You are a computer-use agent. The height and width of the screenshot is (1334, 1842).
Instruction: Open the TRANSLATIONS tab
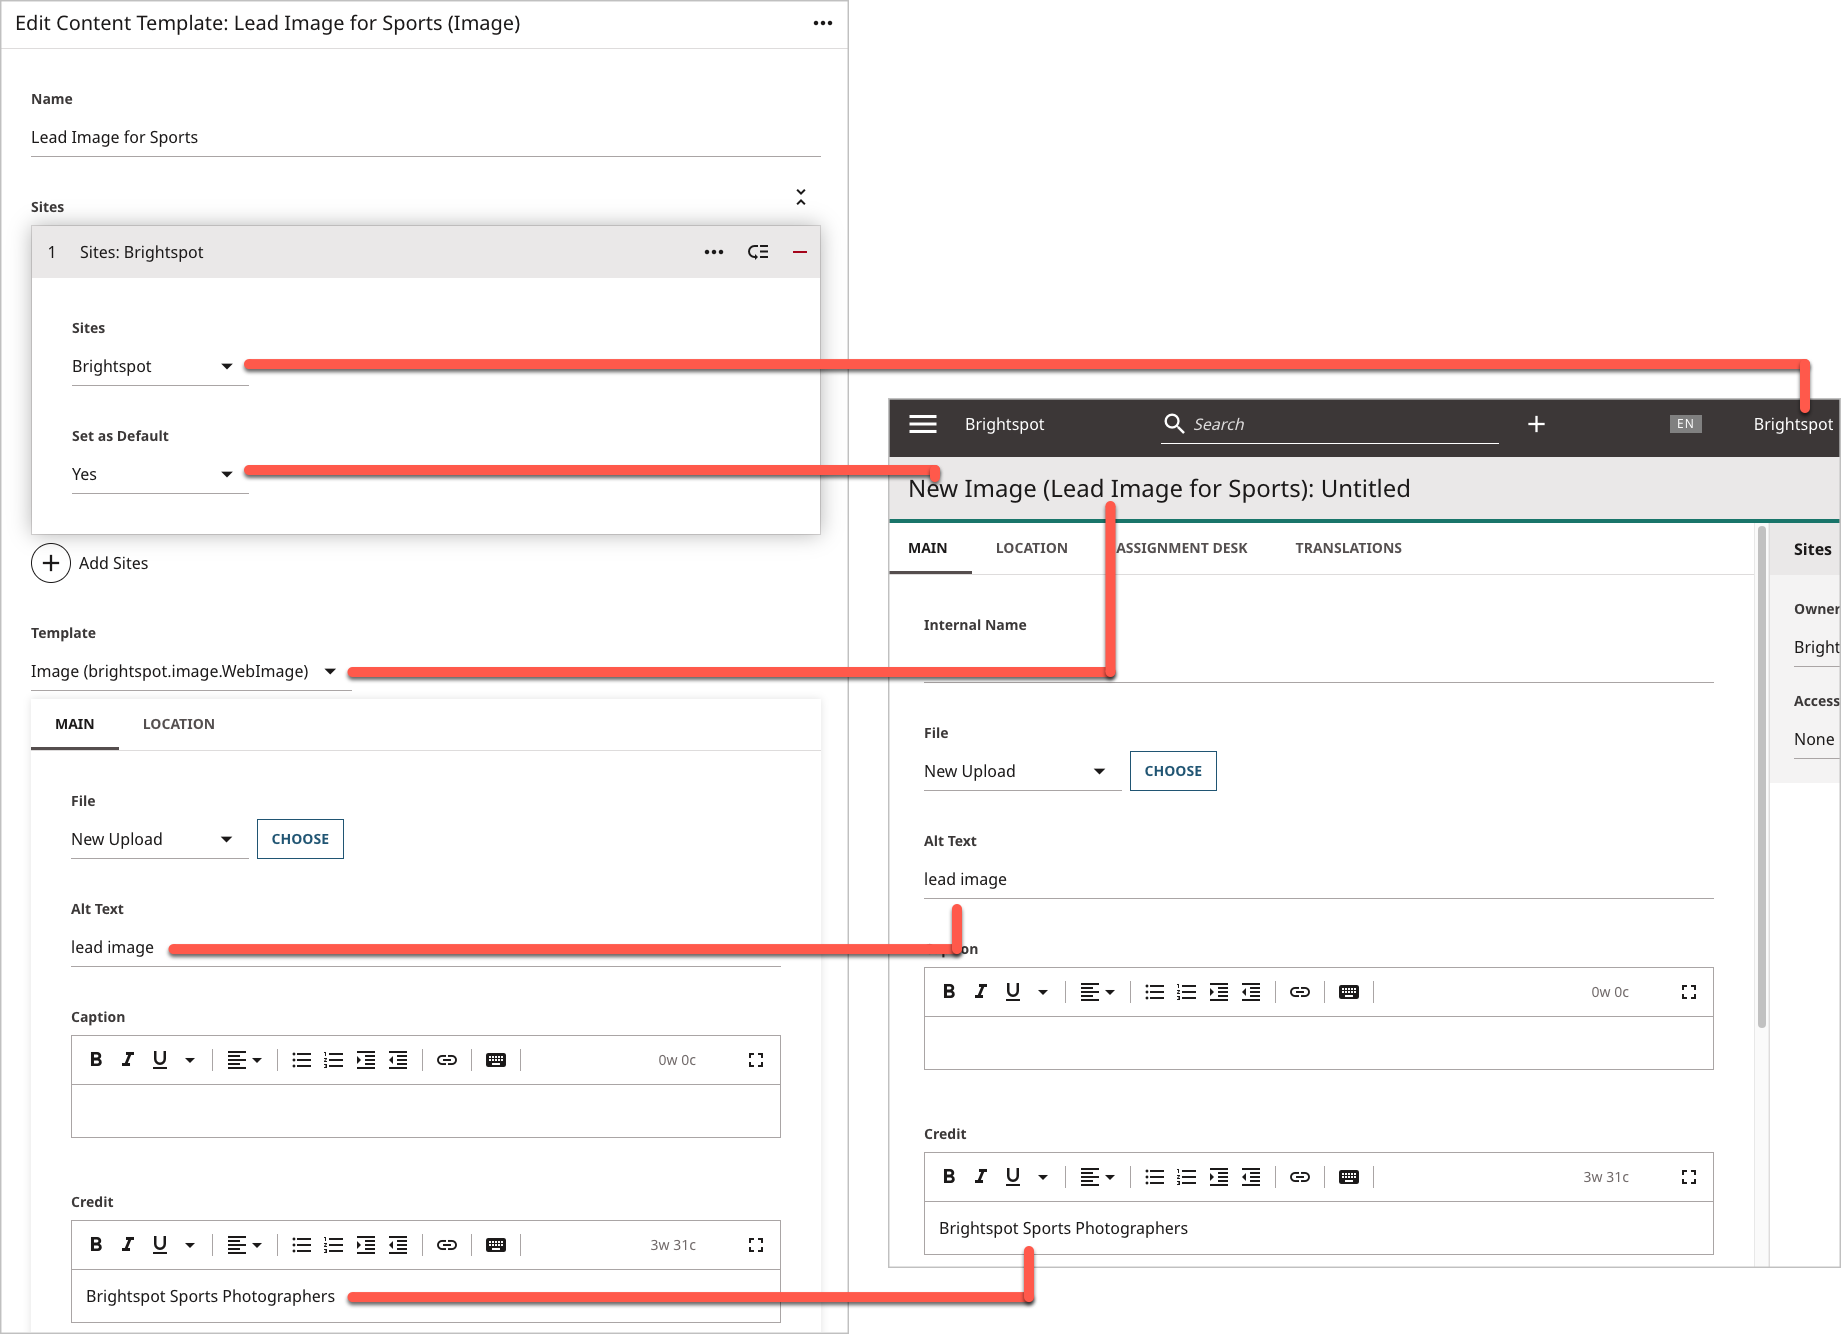(1349, 548)
